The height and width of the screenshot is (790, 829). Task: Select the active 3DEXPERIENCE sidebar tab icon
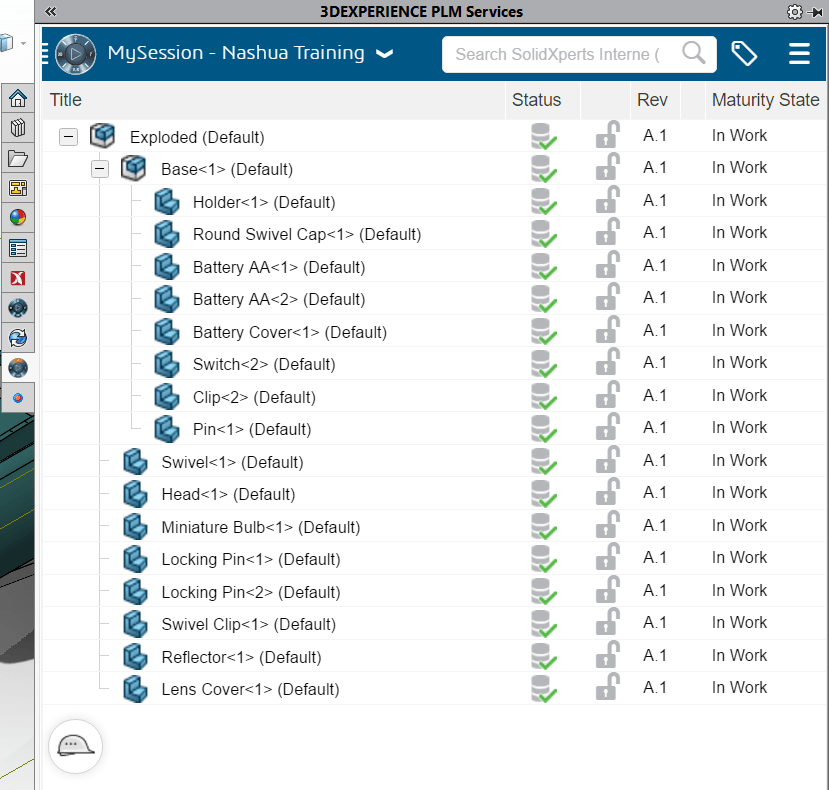tap(18, 368)
